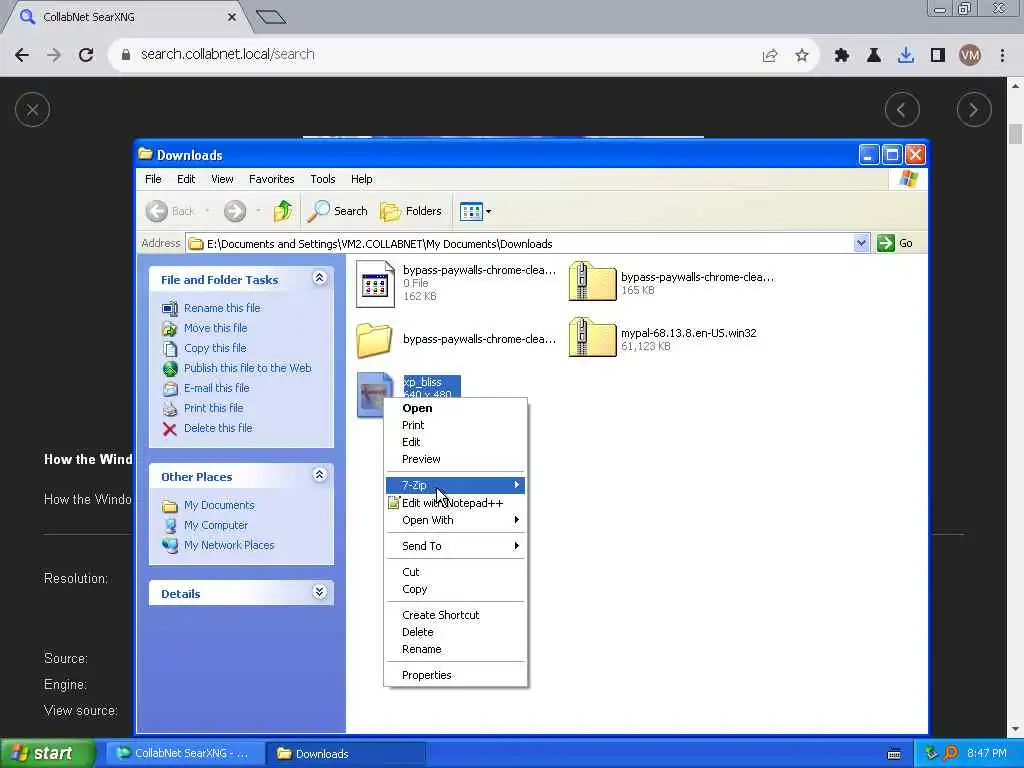Collapse the Other Places panel
Image resolution: width=1024 pixels, height=768 pixels.
(319, 475)
